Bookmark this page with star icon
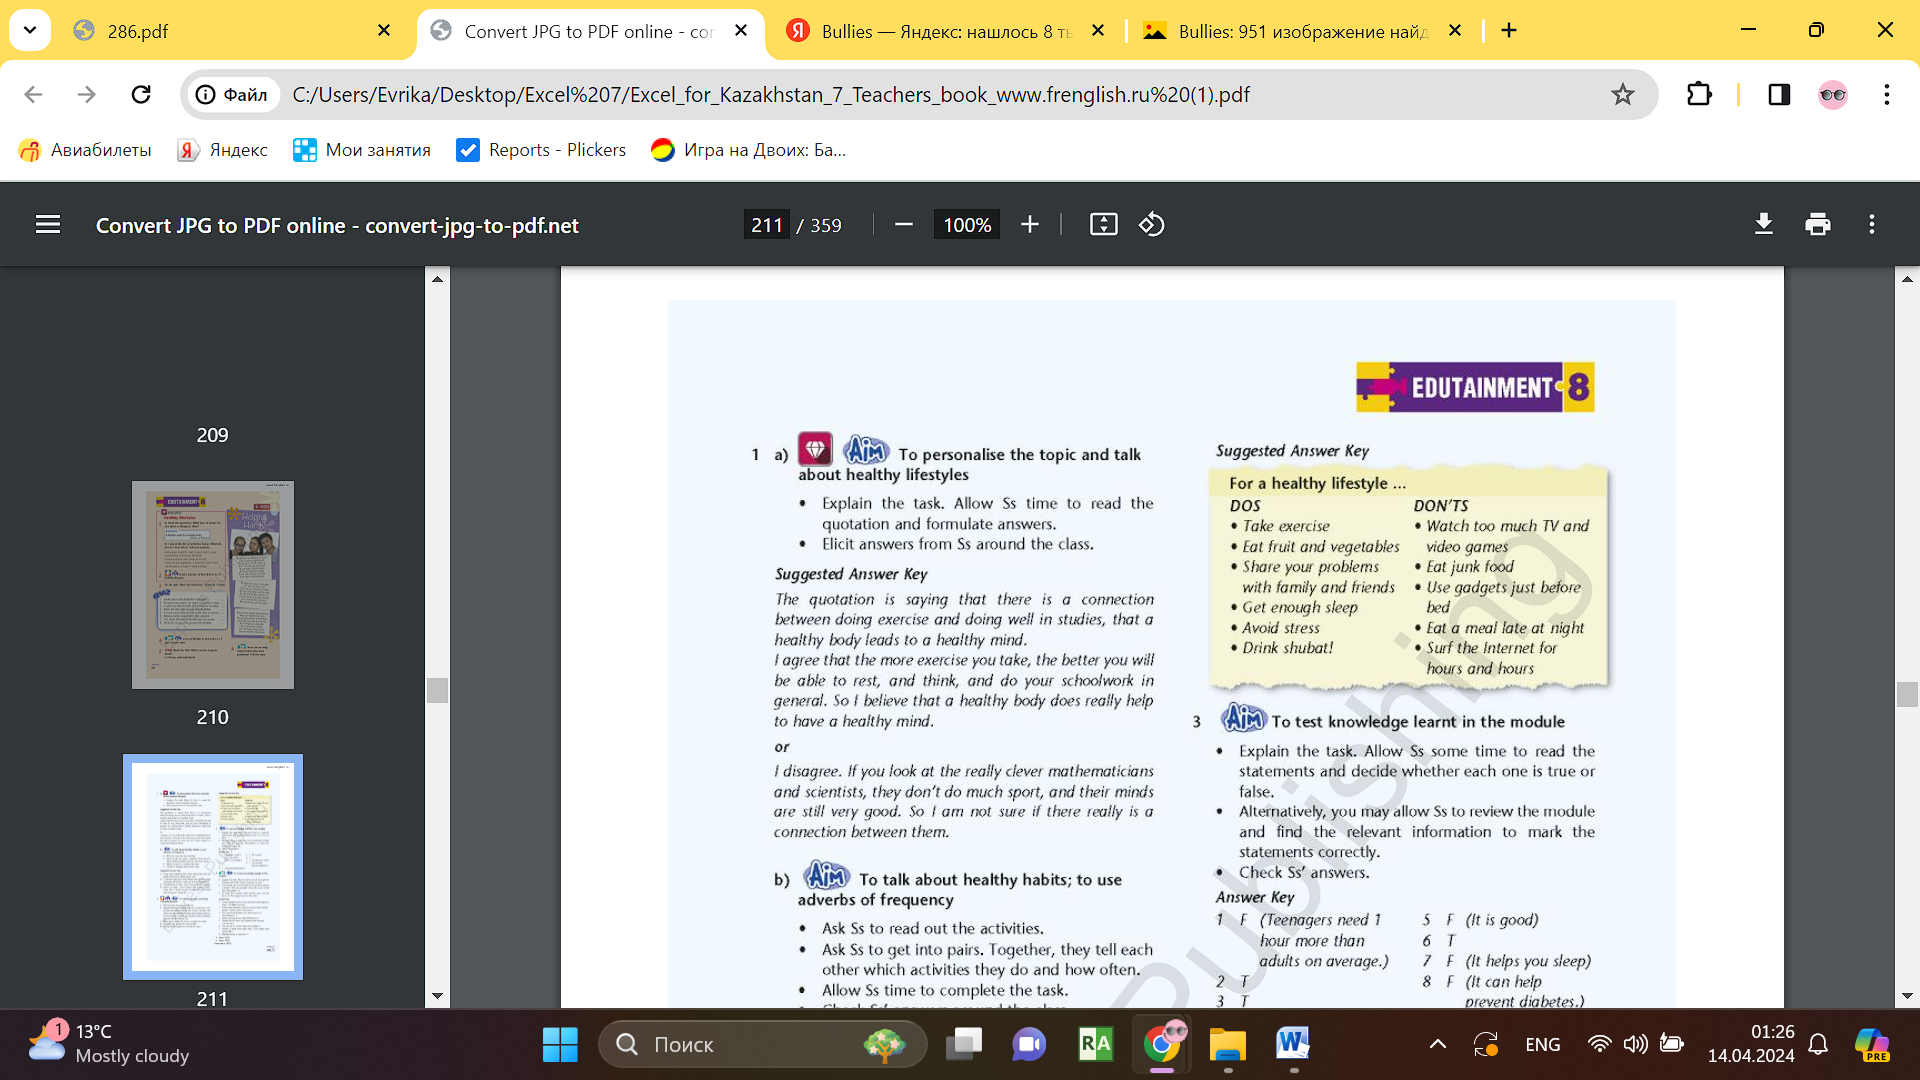 pos(1622,95)
